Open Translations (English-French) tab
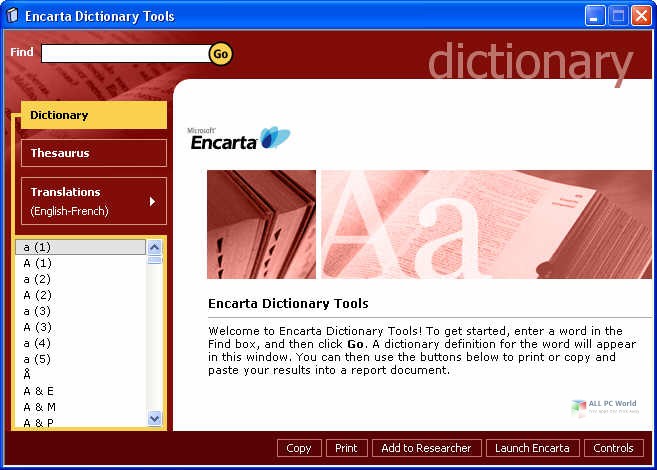657x470 pixels. tap(94, 201)
